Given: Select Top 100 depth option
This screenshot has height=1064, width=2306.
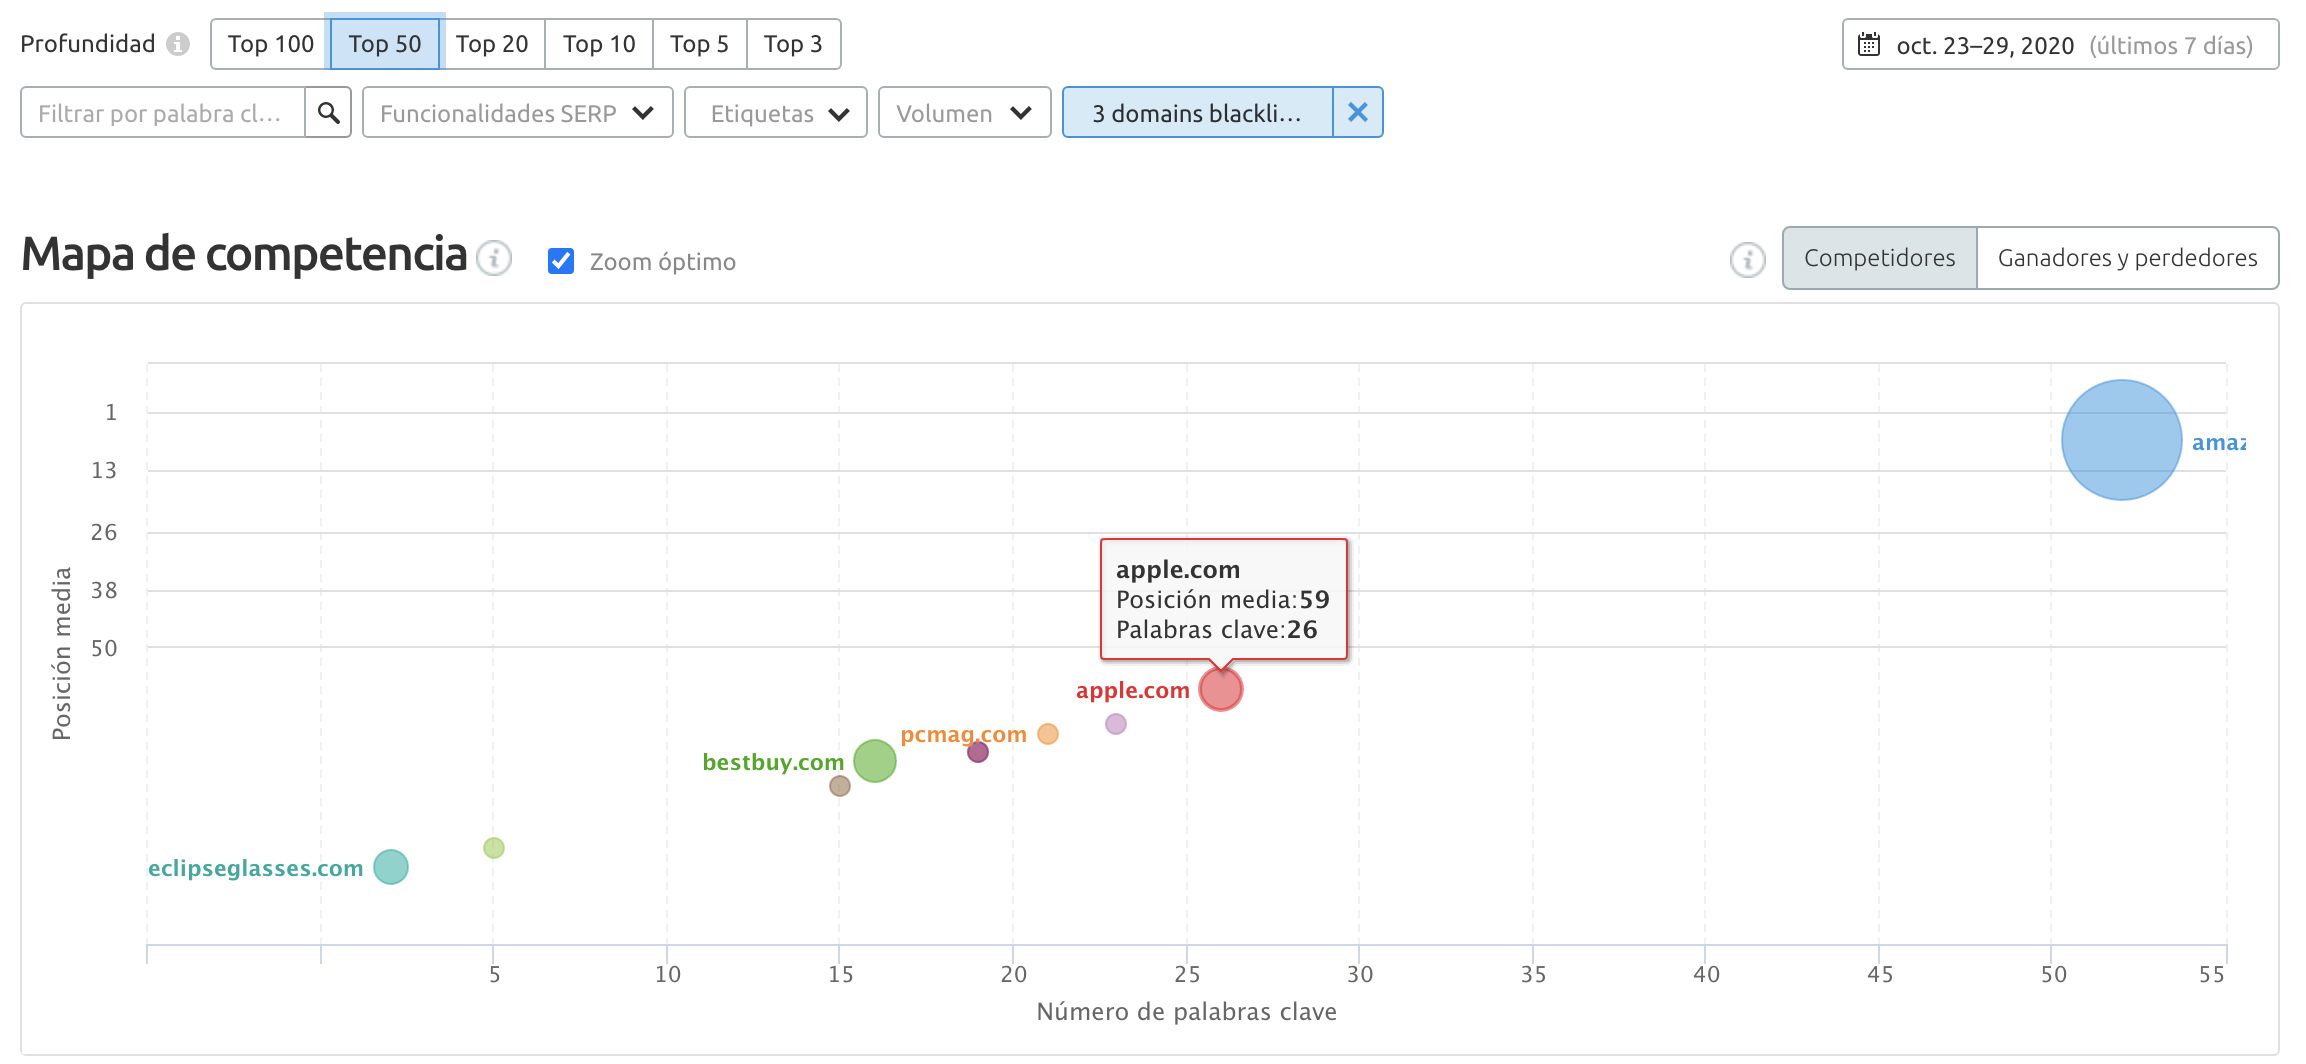Looking at the screenshot, I should point(270,44).
